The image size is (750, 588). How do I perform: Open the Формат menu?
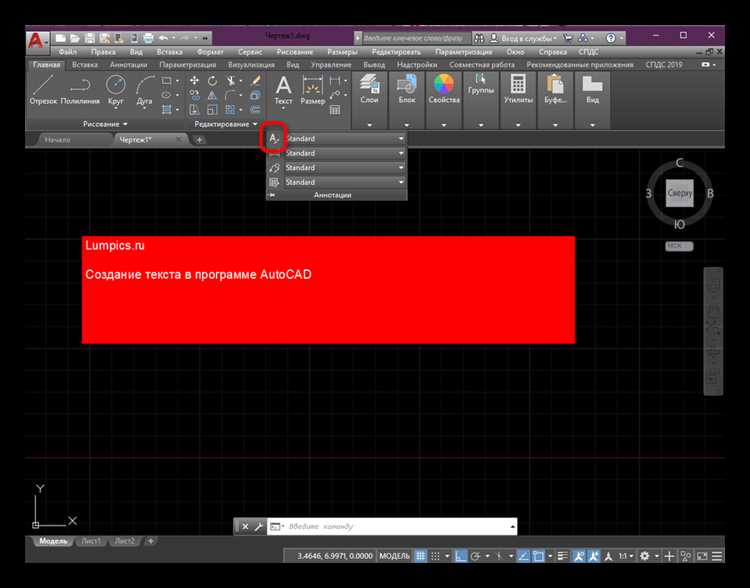tap(210, 51)
